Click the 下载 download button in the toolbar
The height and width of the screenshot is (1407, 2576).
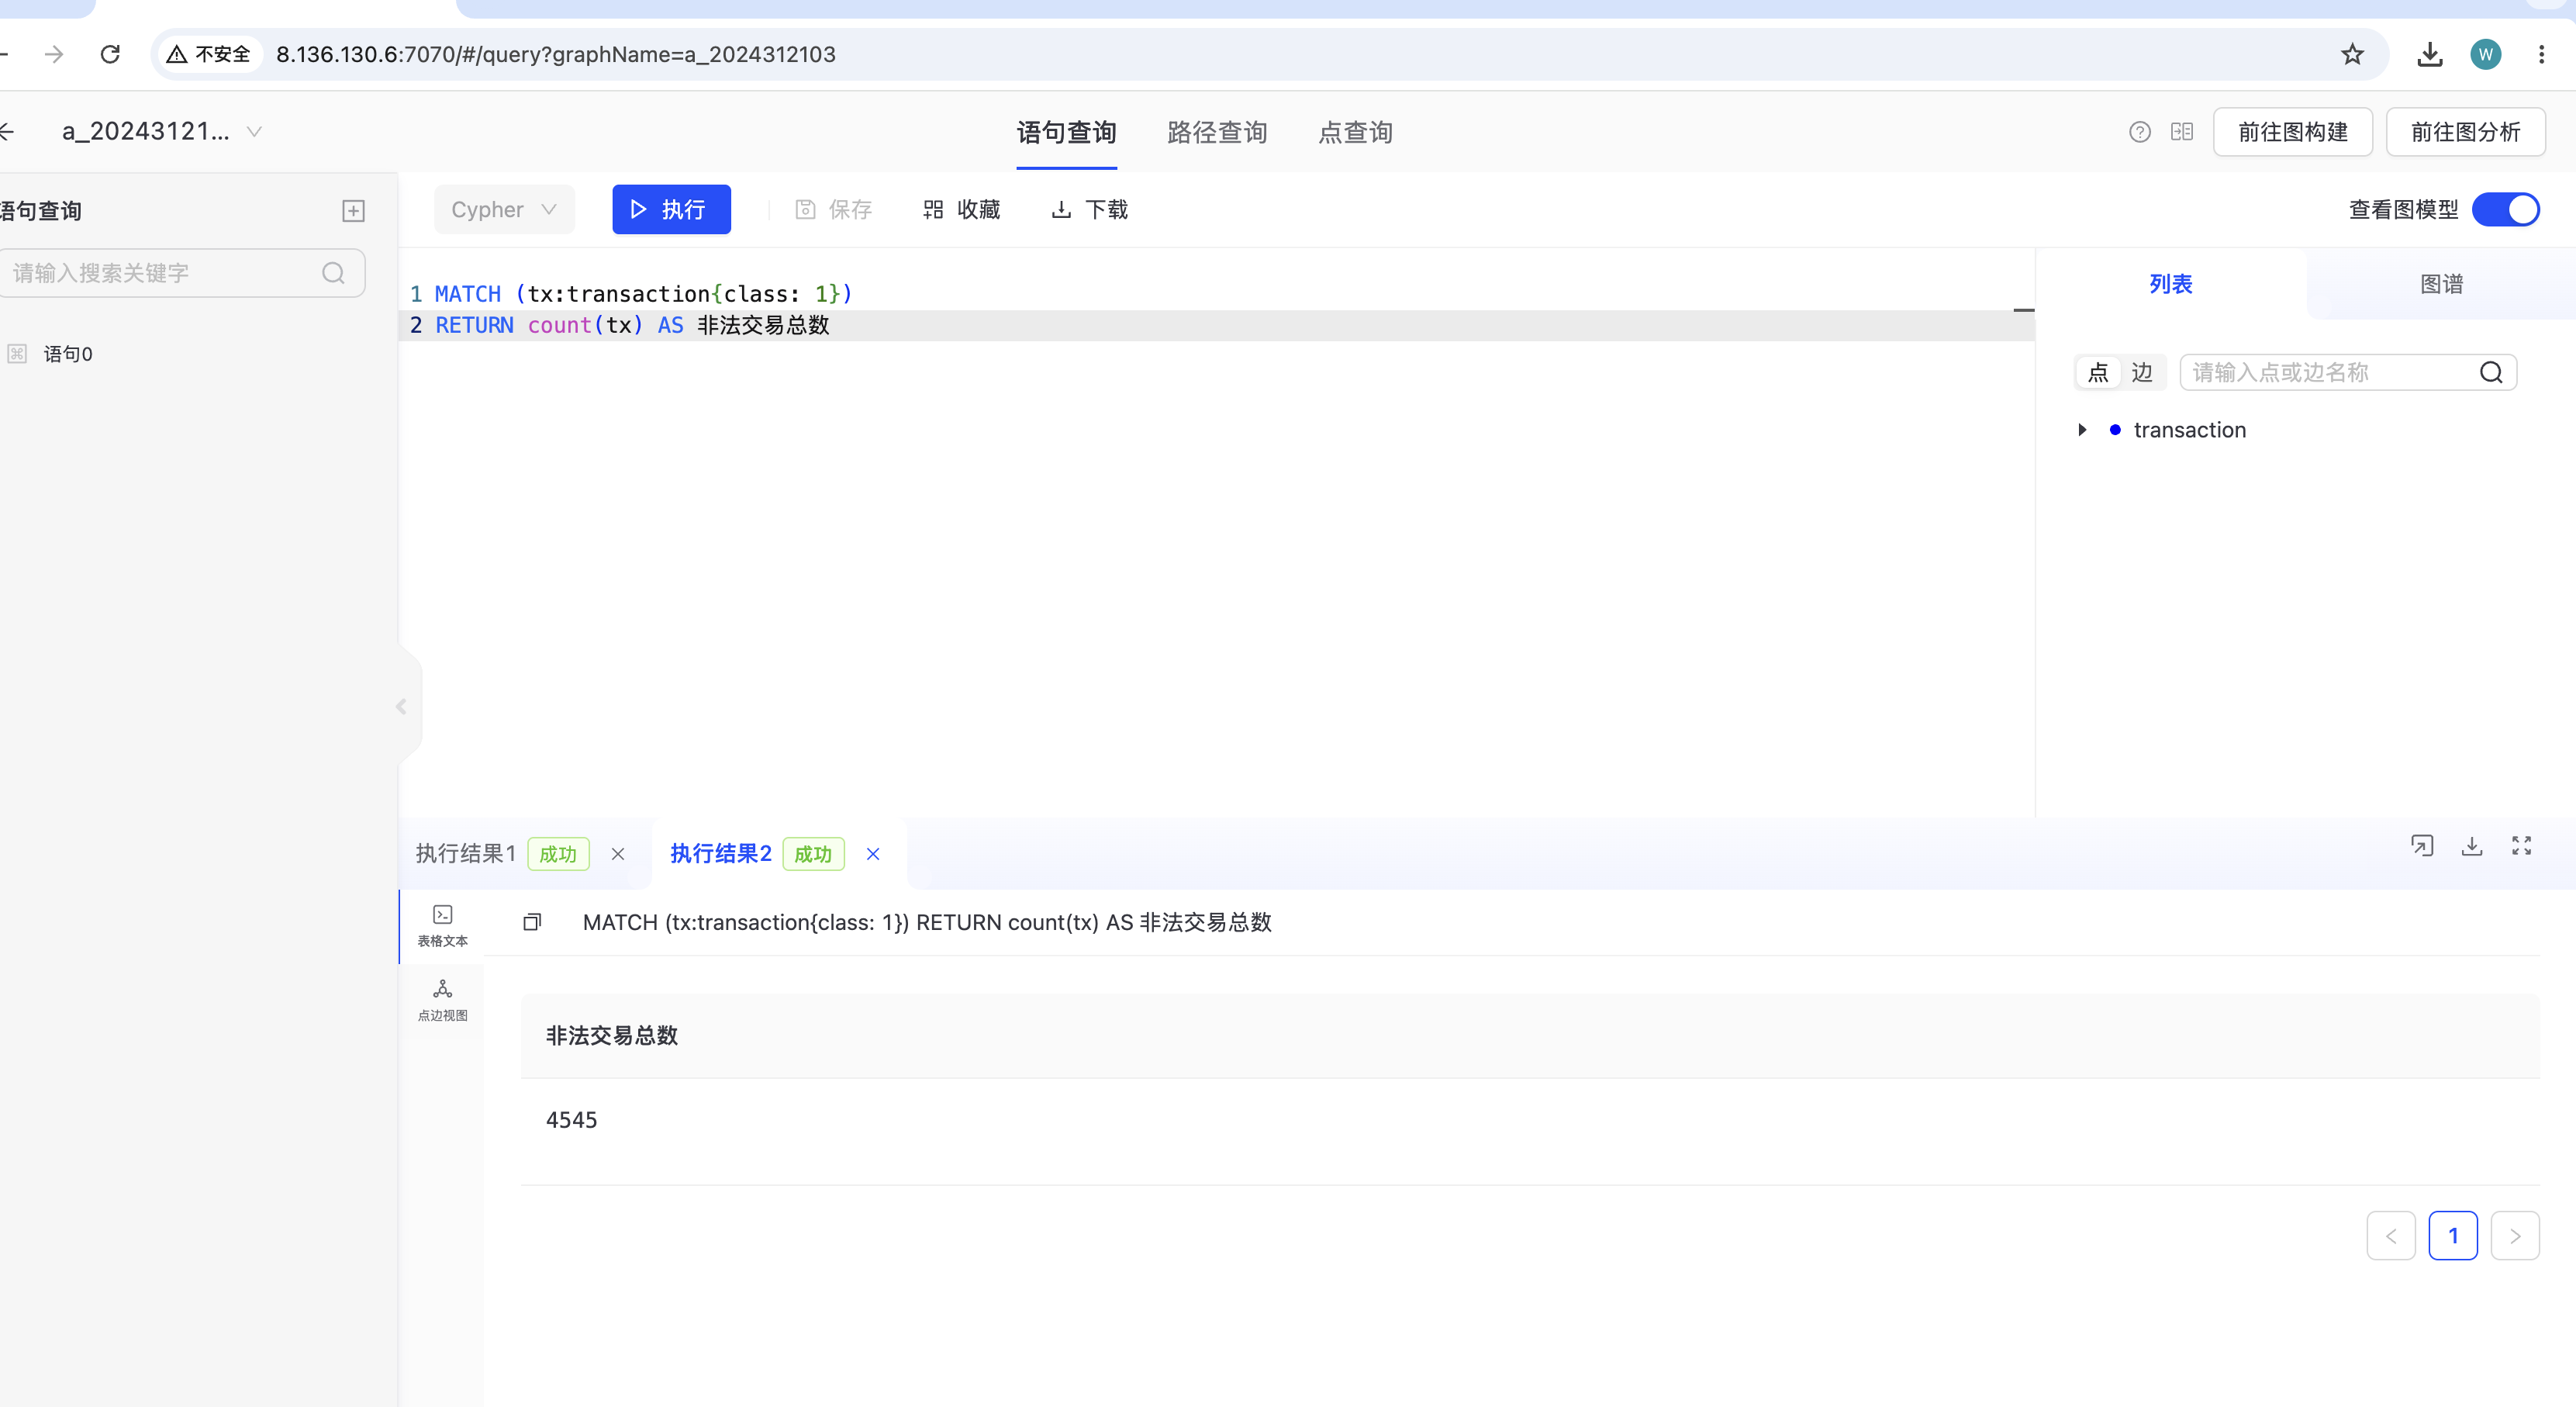(1089, 210)
